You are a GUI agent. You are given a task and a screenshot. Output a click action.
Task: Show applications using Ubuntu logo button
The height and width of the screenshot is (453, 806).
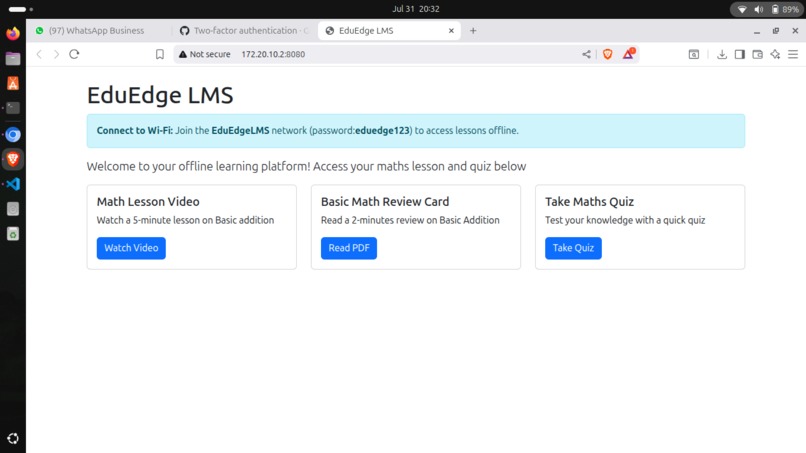pyautogui.click(x=13, y=438)
